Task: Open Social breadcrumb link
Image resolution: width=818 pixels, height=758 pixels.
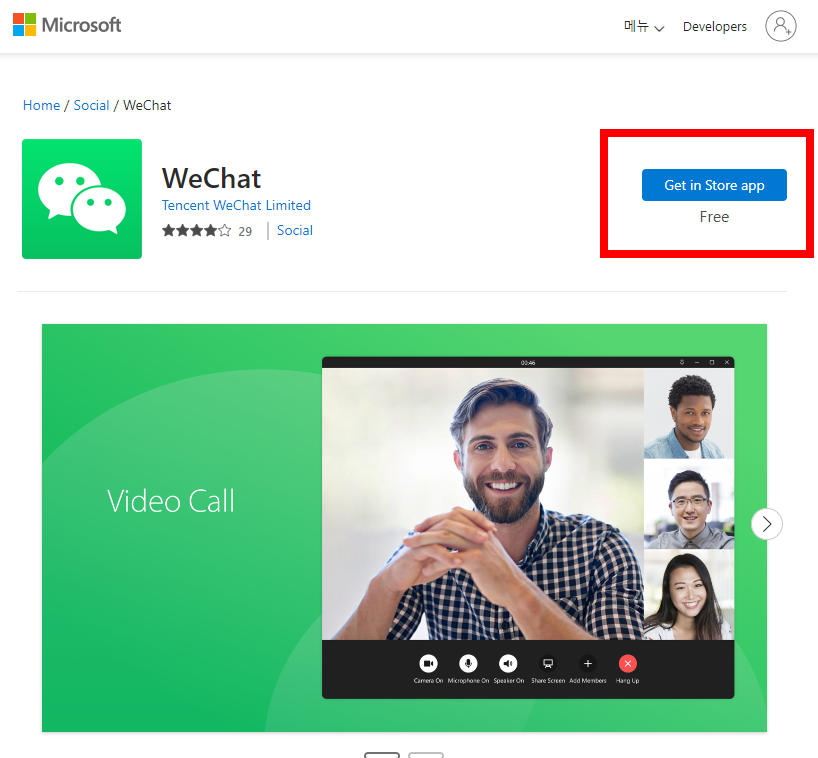Action: [x=91, y=105]
